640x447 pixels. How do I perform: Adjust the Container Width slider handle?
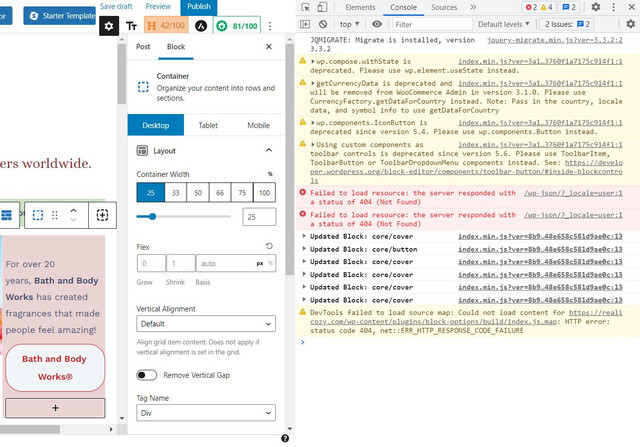[152, 216]
